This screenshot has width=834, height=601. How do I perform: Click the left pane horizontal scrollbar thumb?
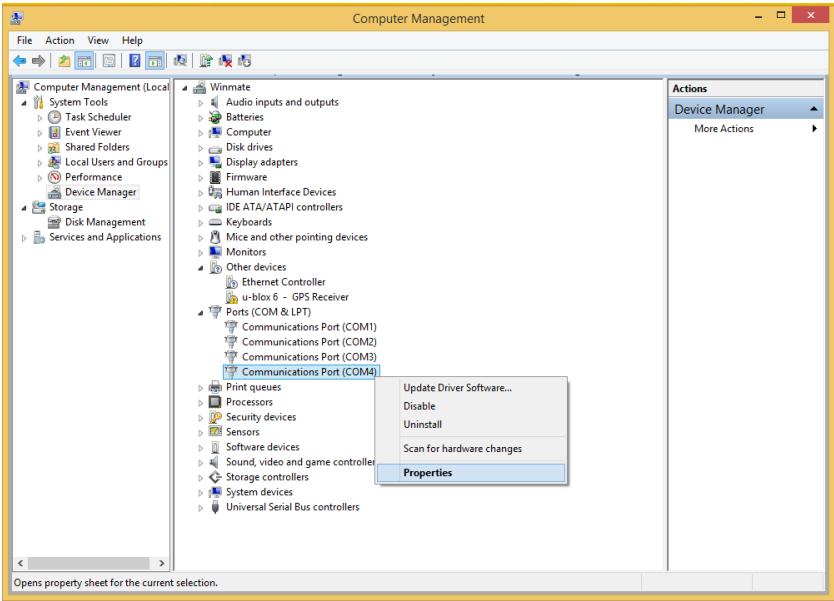[x=88, y=563]
